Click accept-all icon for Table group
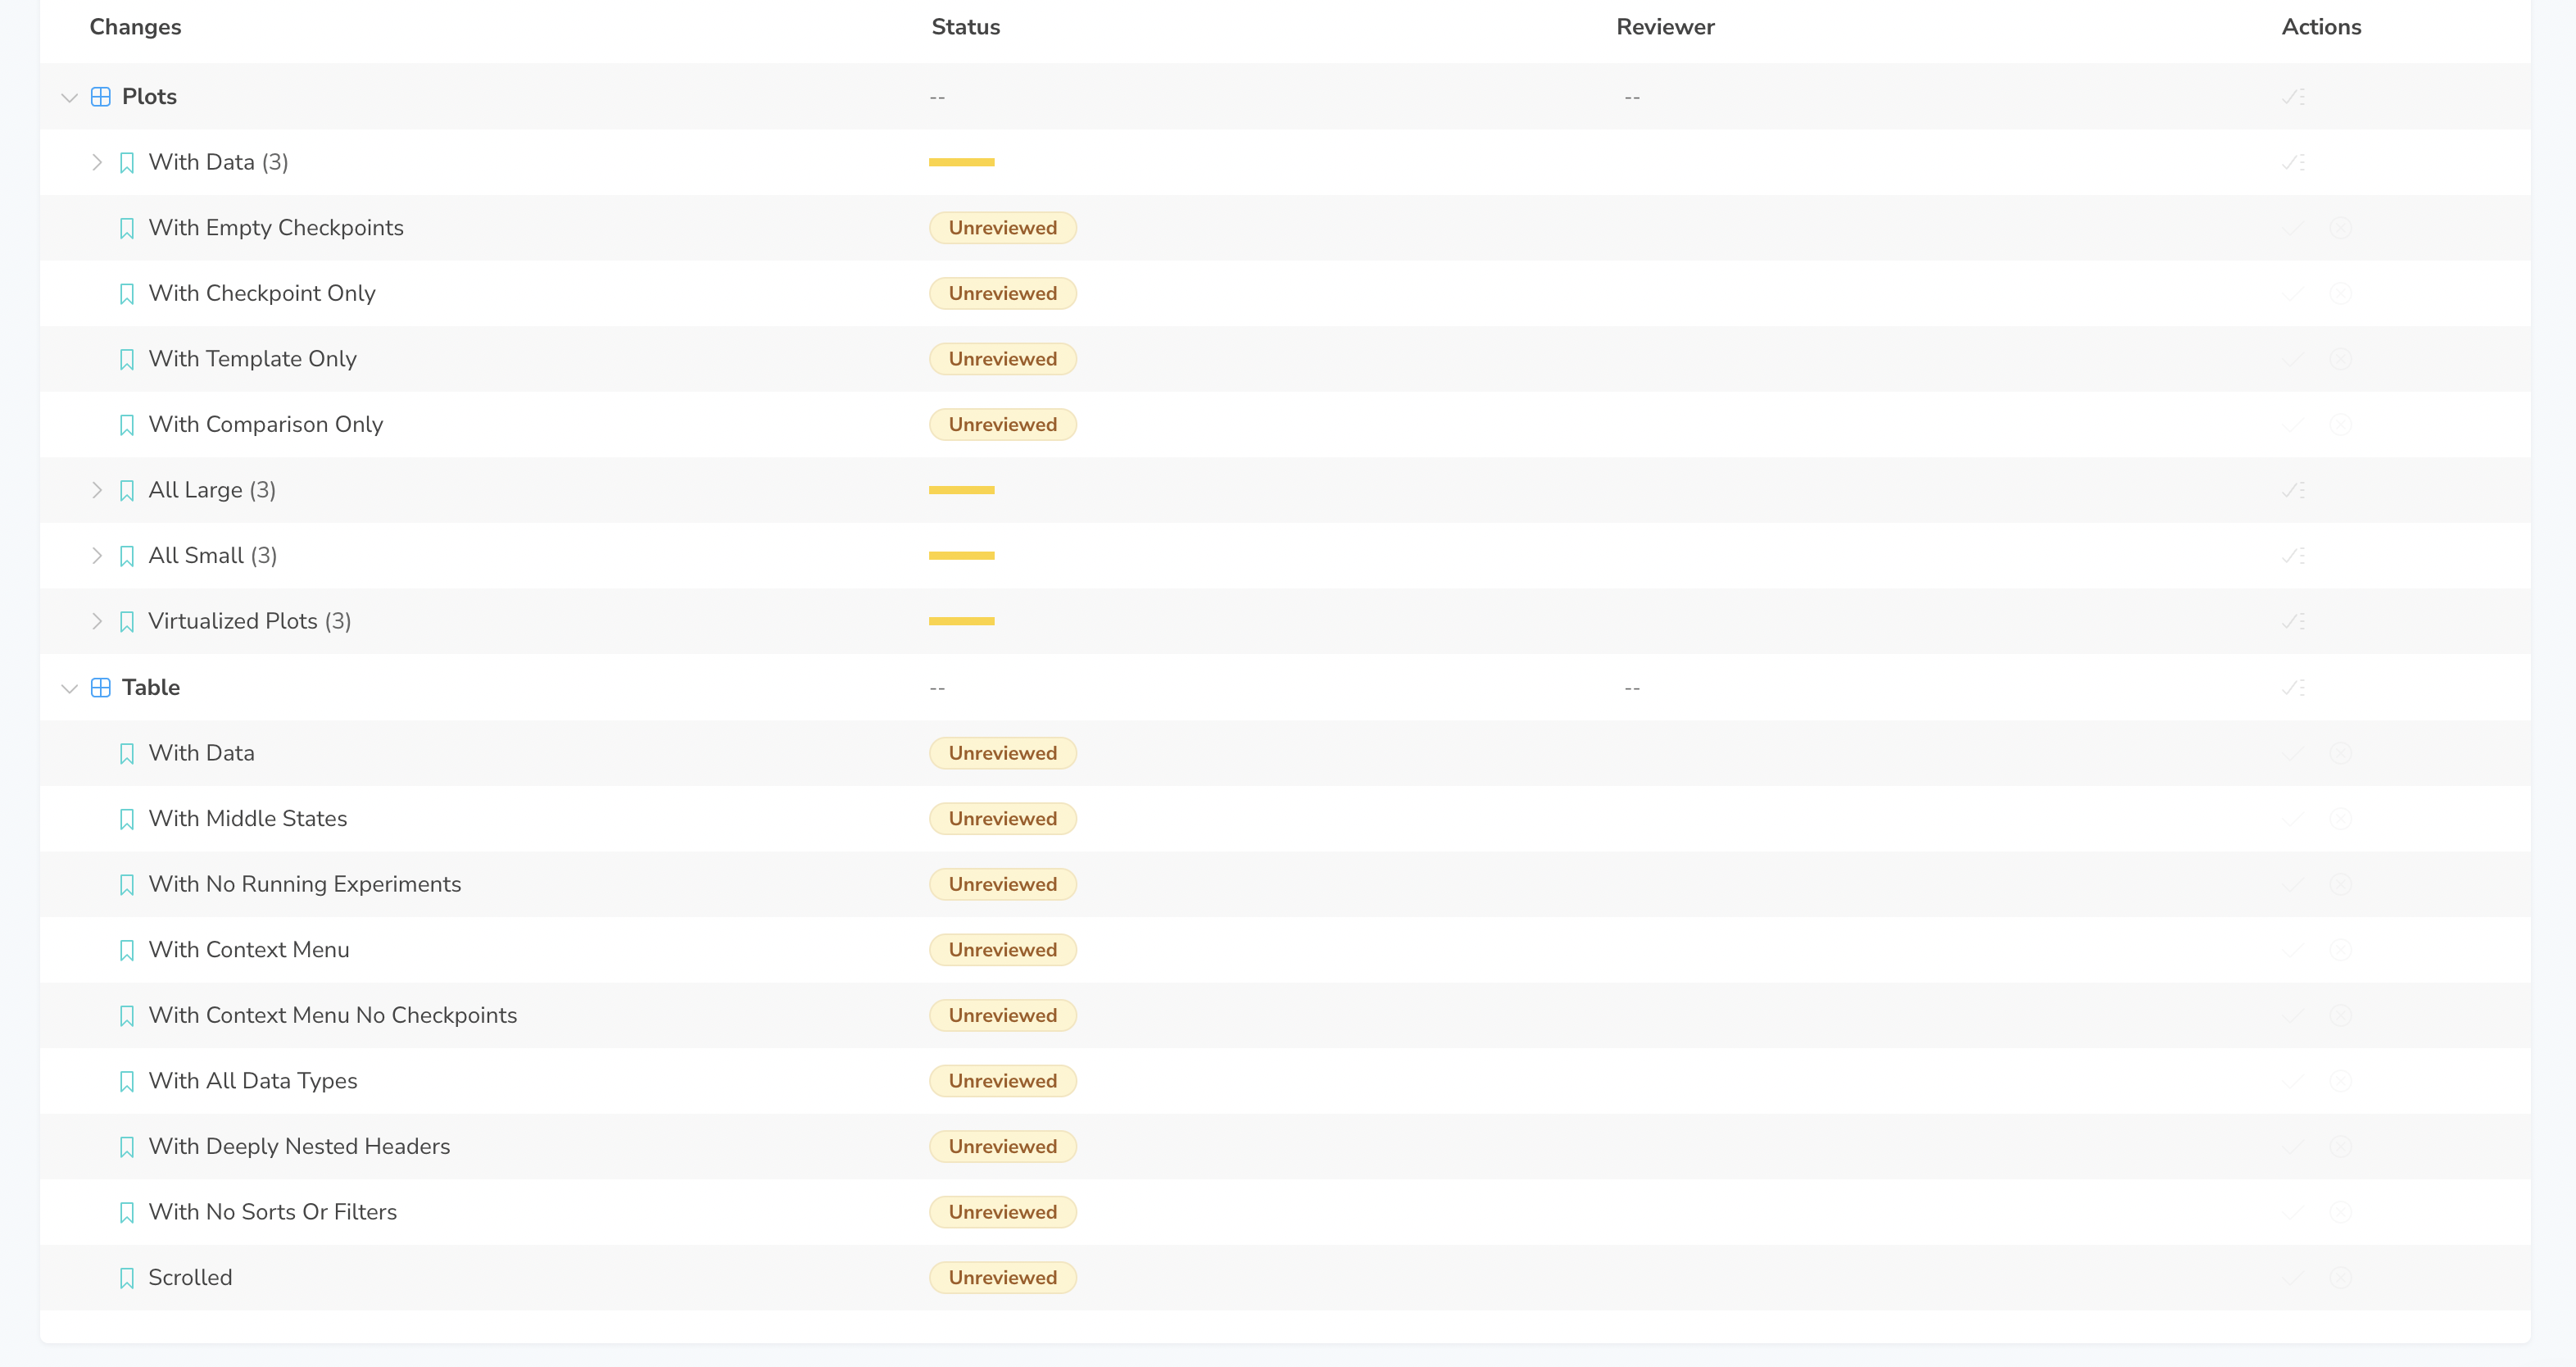Screen dimensions: 2576x1367 pos(2293,688)
